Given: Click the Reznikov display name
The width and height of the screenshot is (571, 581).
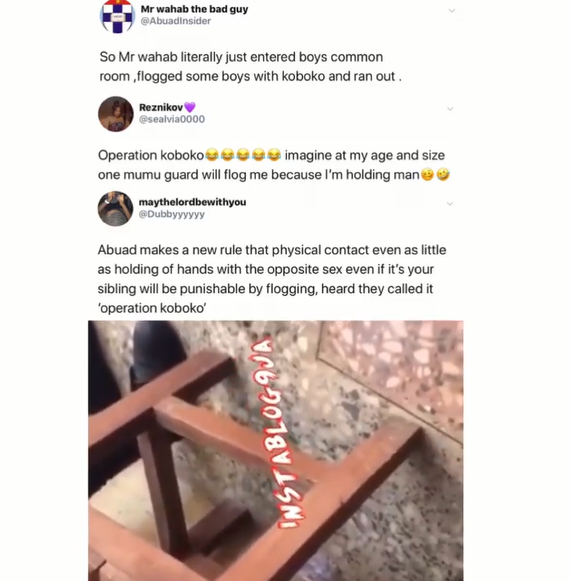Looking at the screenshot, I should coord(161,107).
